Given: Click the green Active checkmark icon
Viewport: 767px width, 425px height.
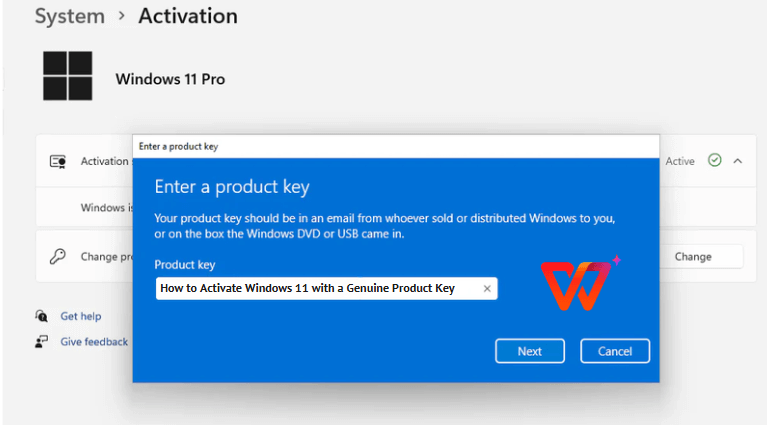Looking at the screenshot, I should tap(714, 160).
